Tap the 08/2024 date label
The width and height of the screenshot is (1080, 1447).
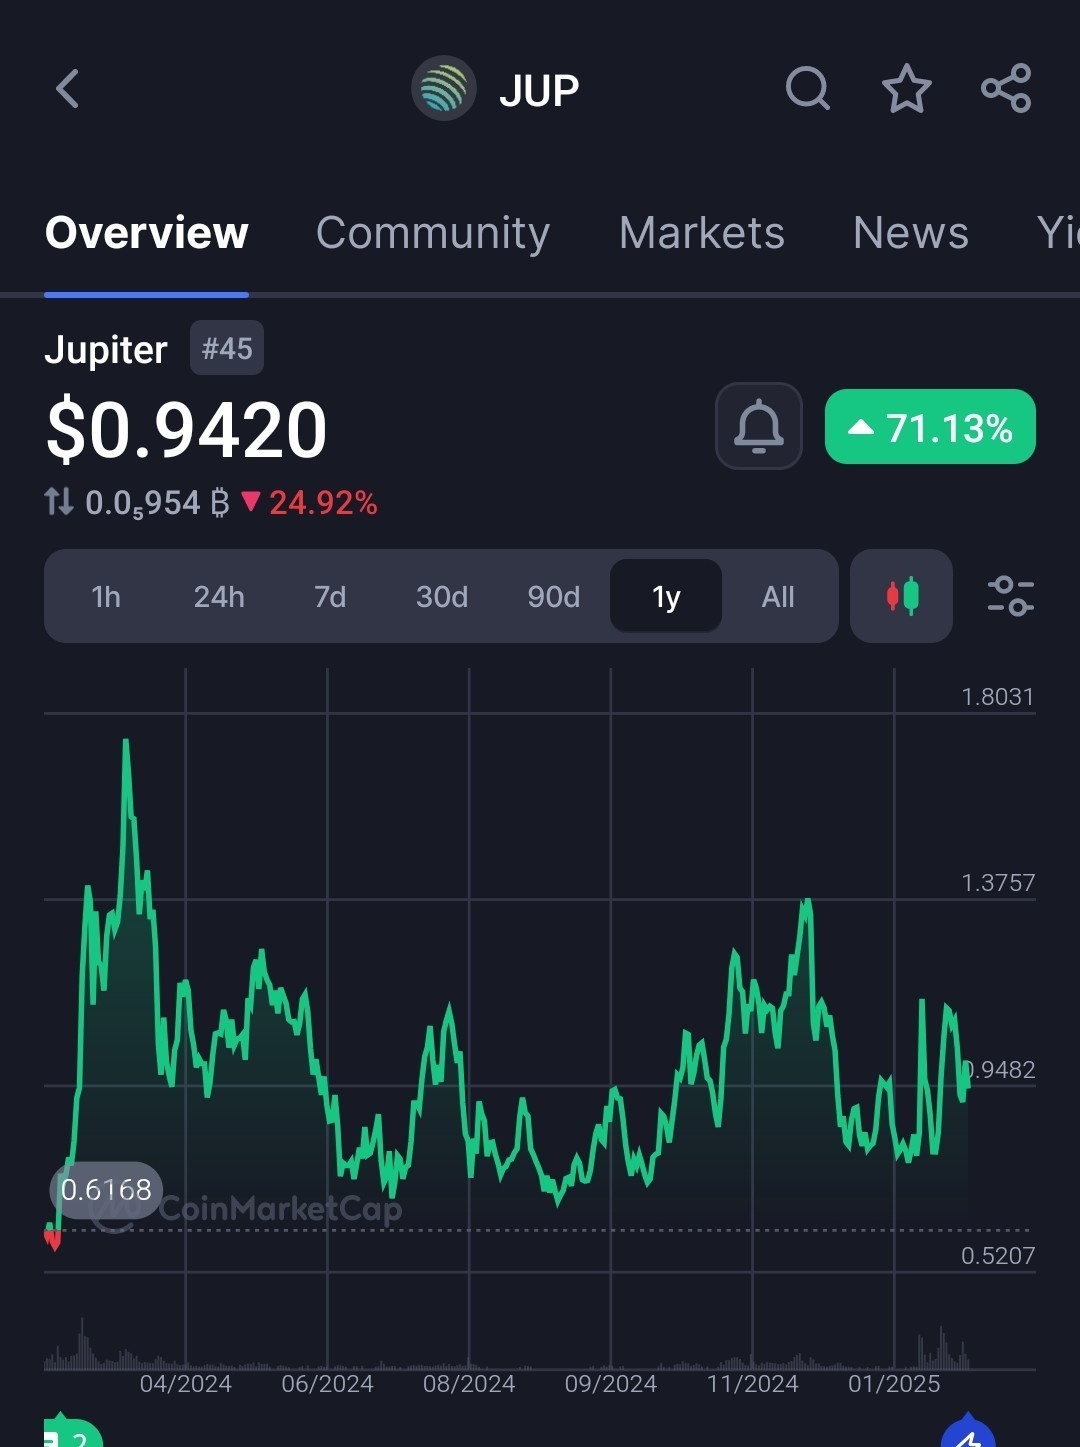coord(469,1384)
